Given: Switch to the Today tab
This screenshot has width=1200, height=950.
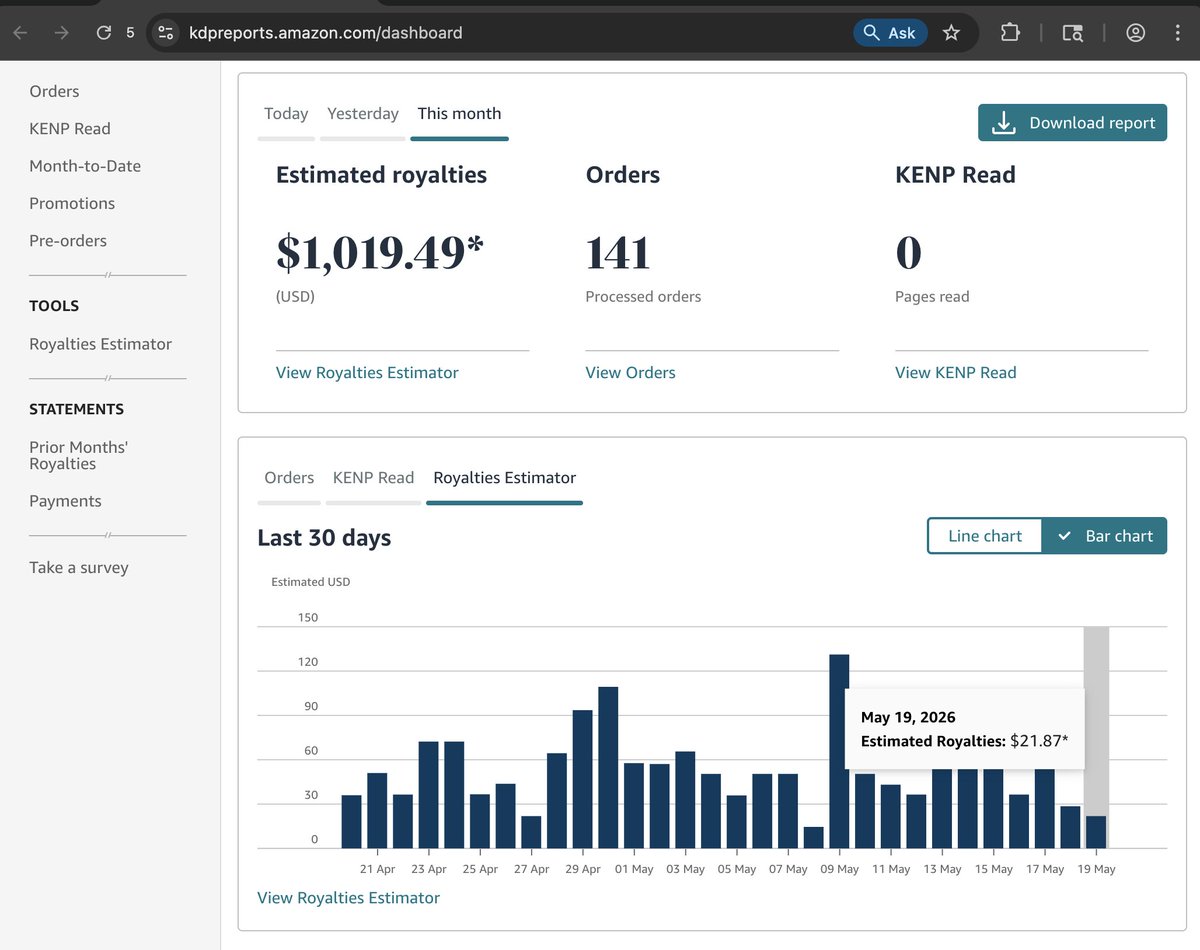Looking at the screenshot, I should point(286,113).
